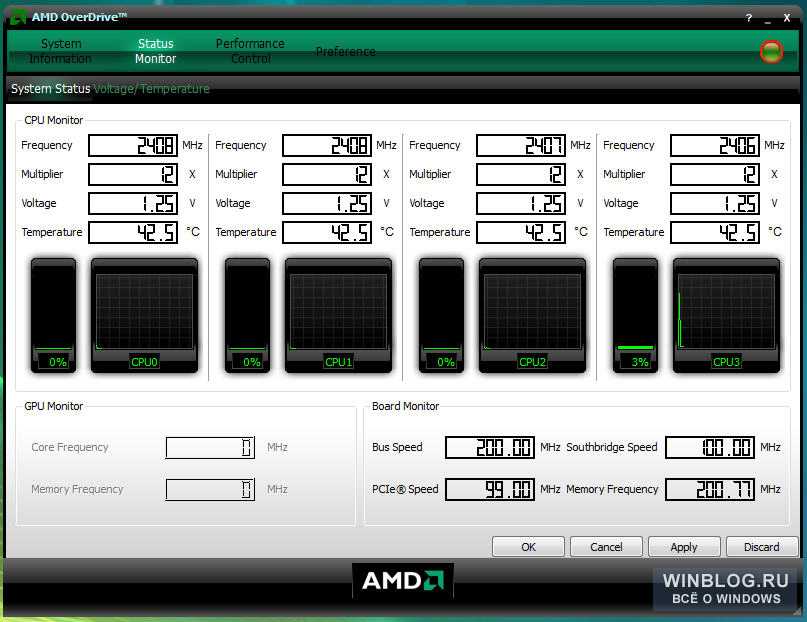Click the PCIe® Speed label
The height and width of the screenshot is (622, 807).
coord(405,489)
